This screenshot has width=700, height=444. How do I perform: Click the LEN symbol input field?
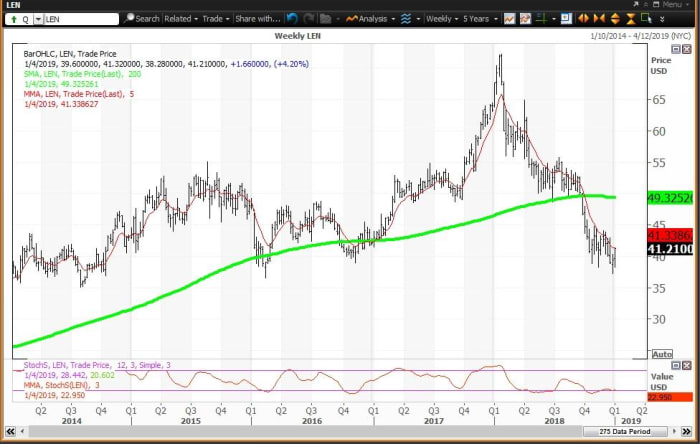coord(80,18)
